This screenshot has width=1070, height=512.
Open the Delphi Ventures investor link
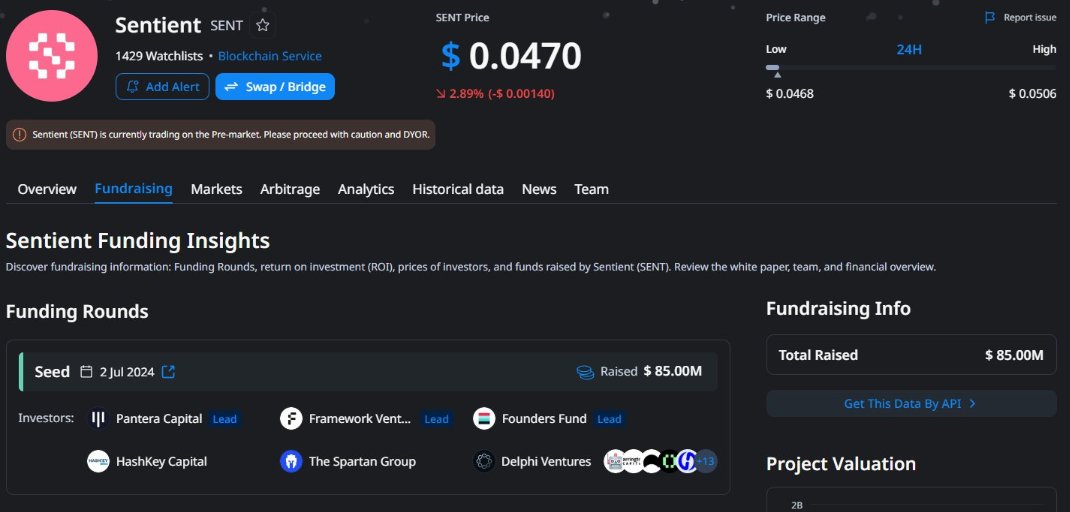tap(546, 461)
